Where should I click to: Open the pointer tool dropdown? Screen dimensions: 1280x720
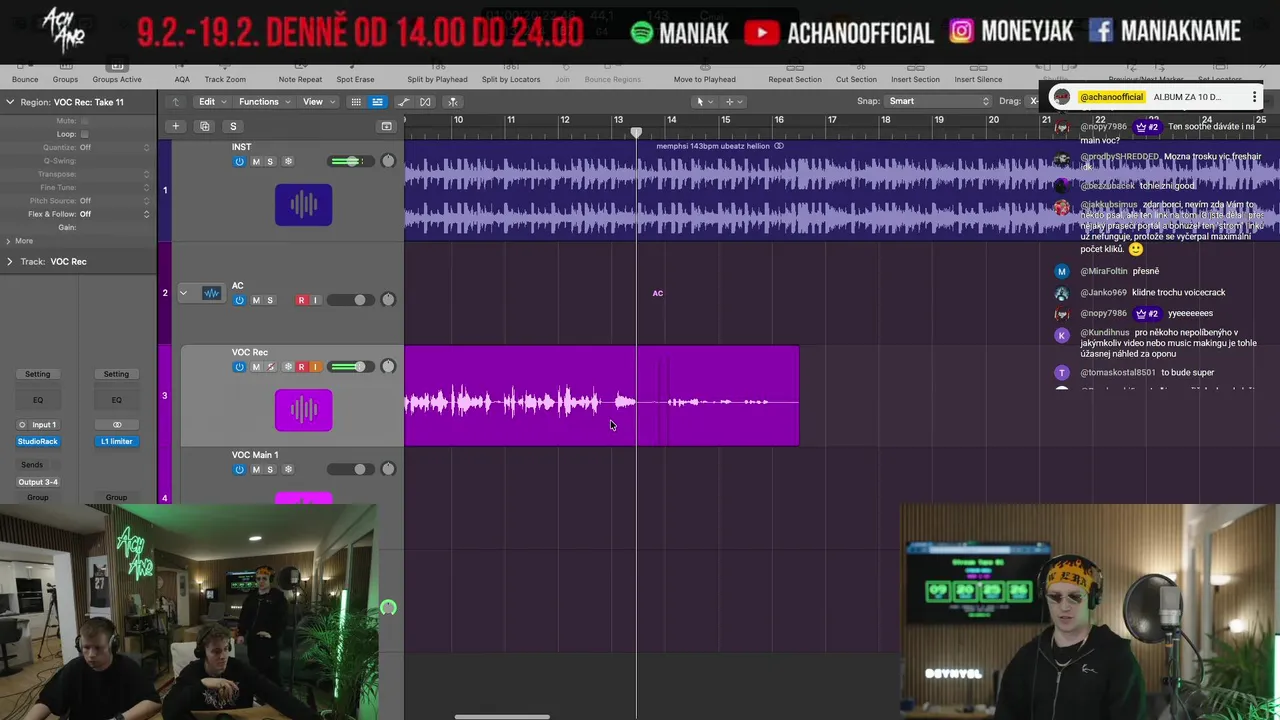[703, 101]
